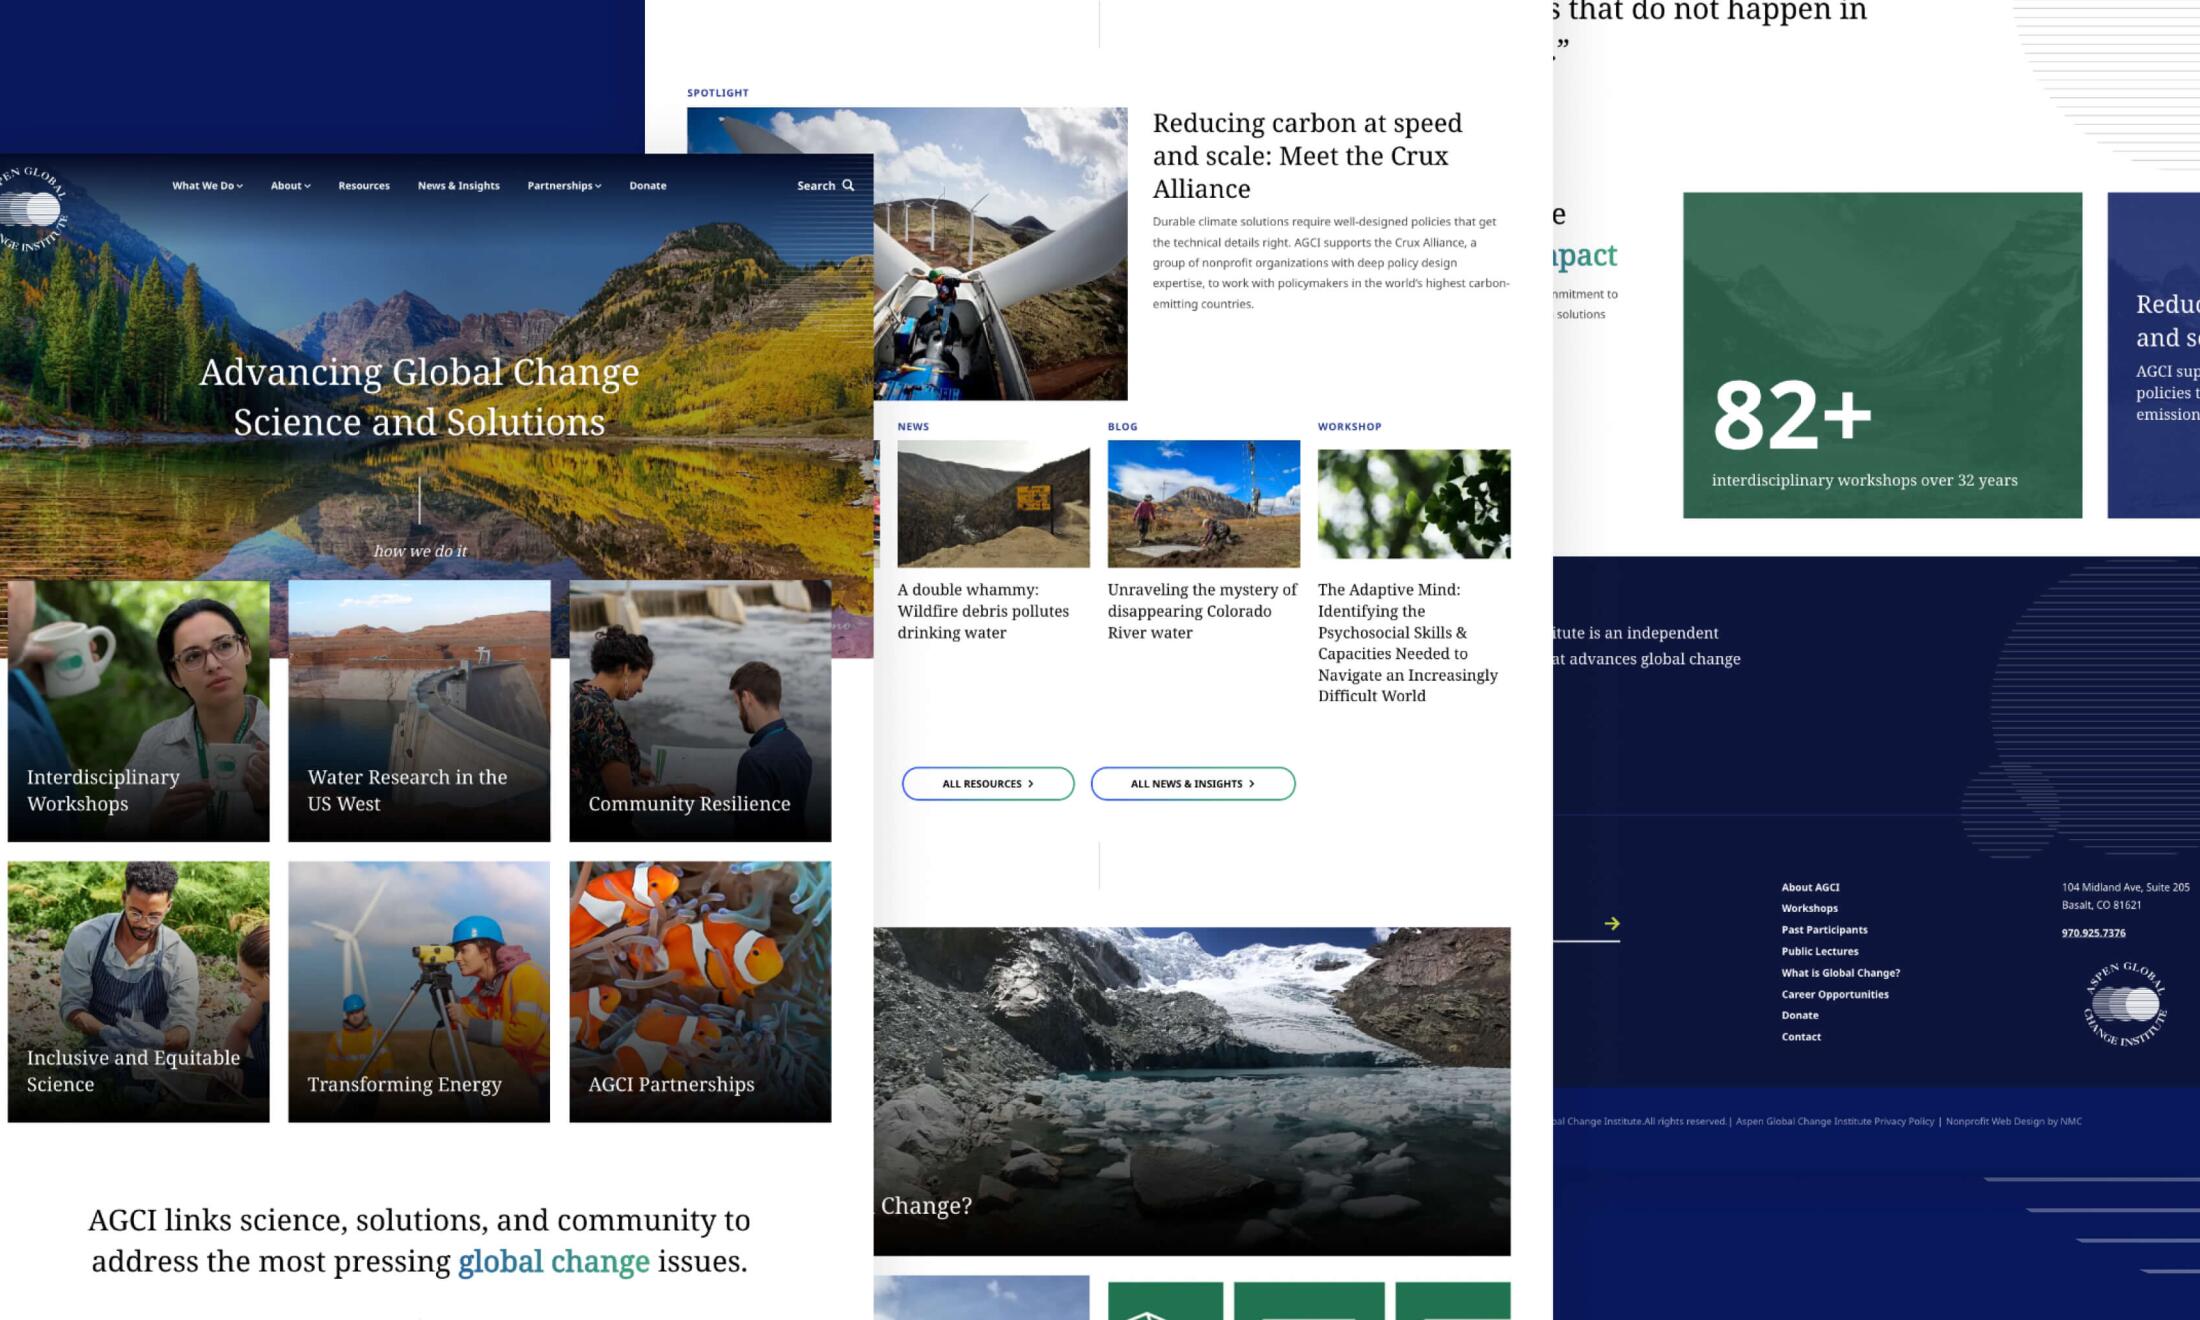Click the 'how we do it' link
Viewport: 2200px width, 1320px height.
420,551
